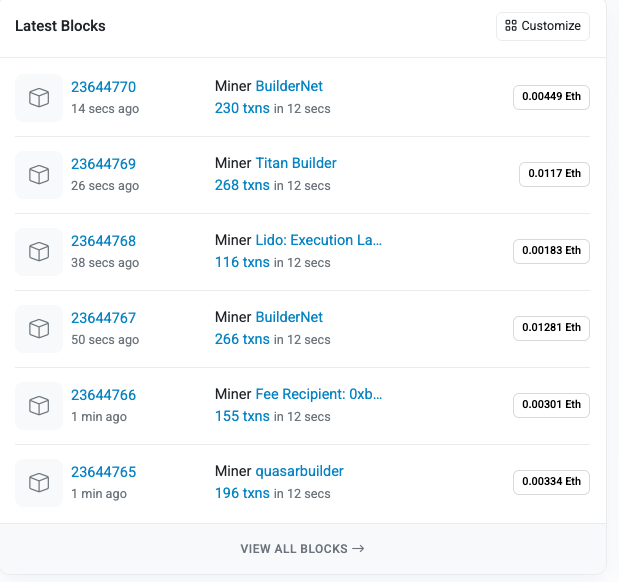Image resolution: width=619 pixels, height=582 pixels.
Task: Open block number 23644770
Action: pyautogui.click(x=103, y=87)
